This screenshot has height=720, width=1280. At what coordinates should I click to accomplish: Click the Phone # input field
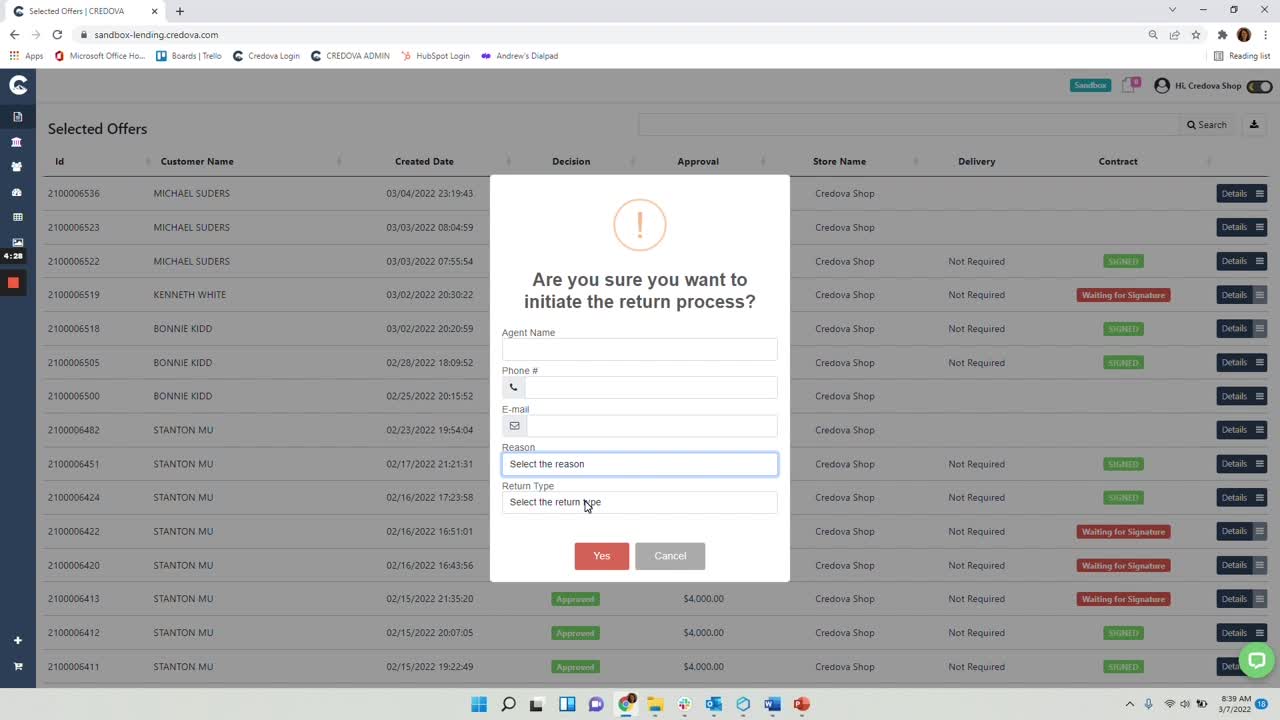point(651,387)
